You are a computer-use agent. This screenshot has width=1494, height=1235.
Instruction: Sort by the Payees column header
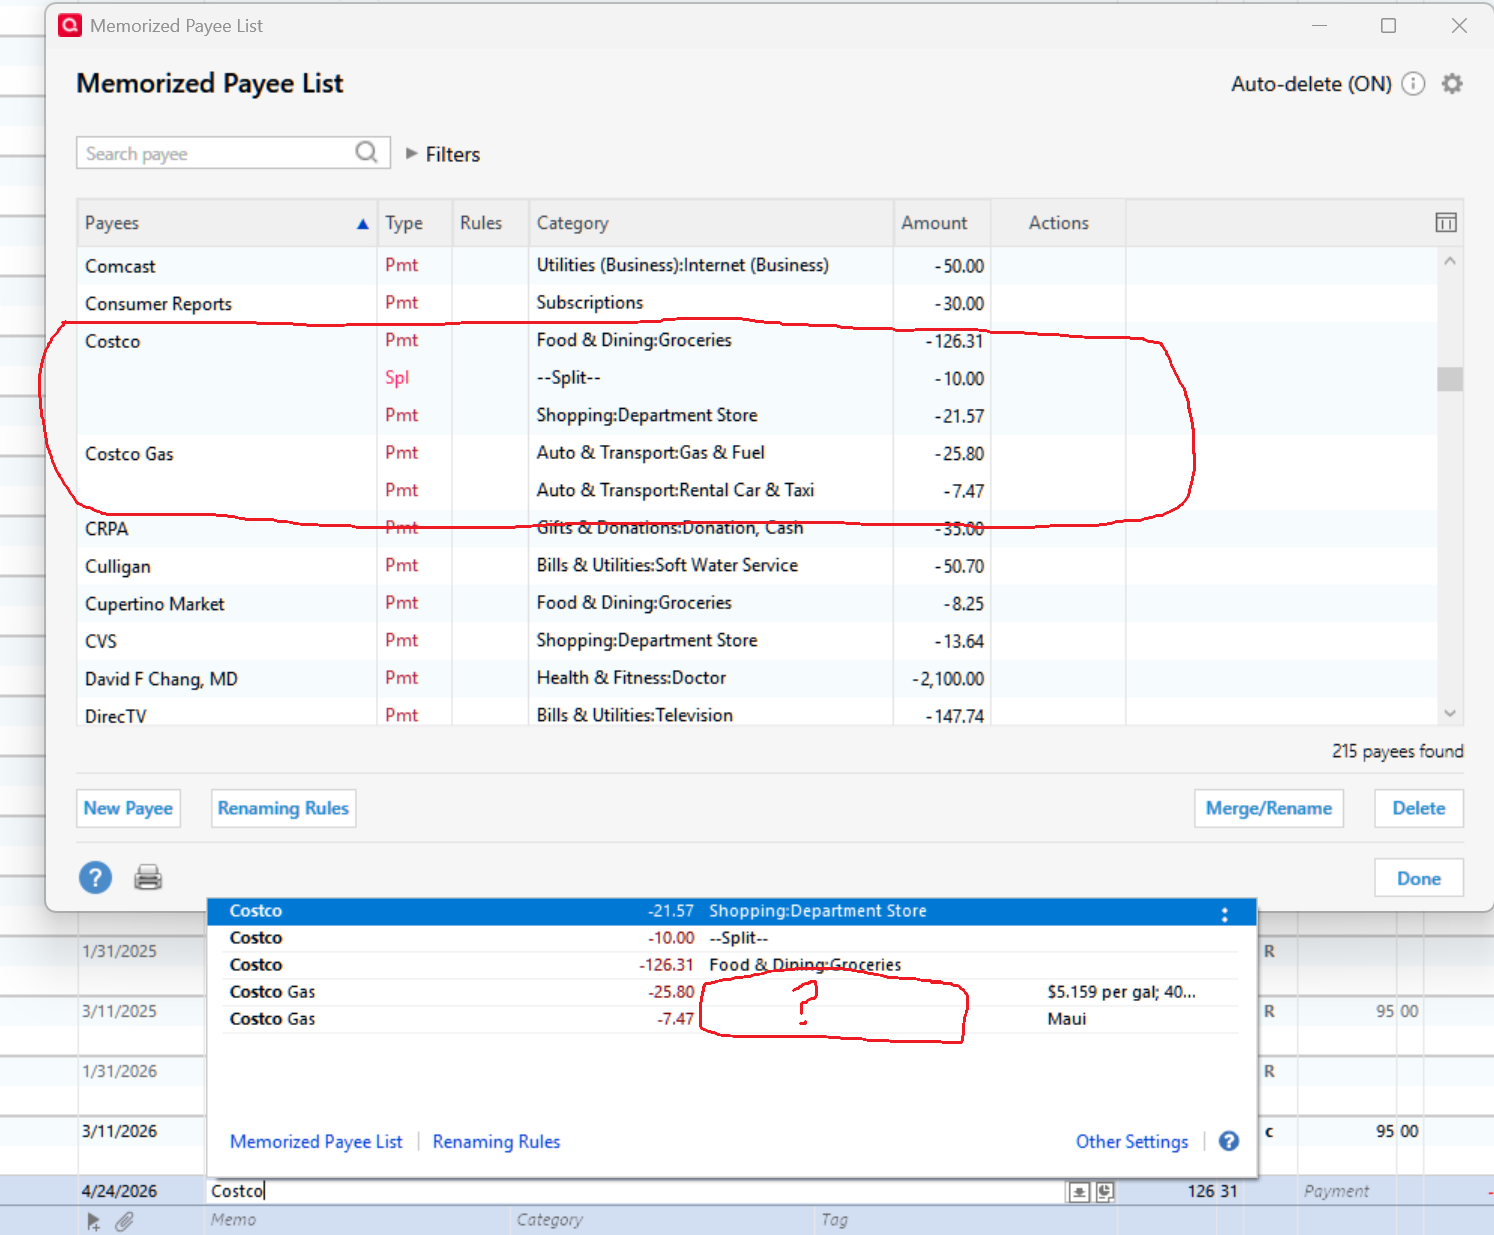point(227,223)
